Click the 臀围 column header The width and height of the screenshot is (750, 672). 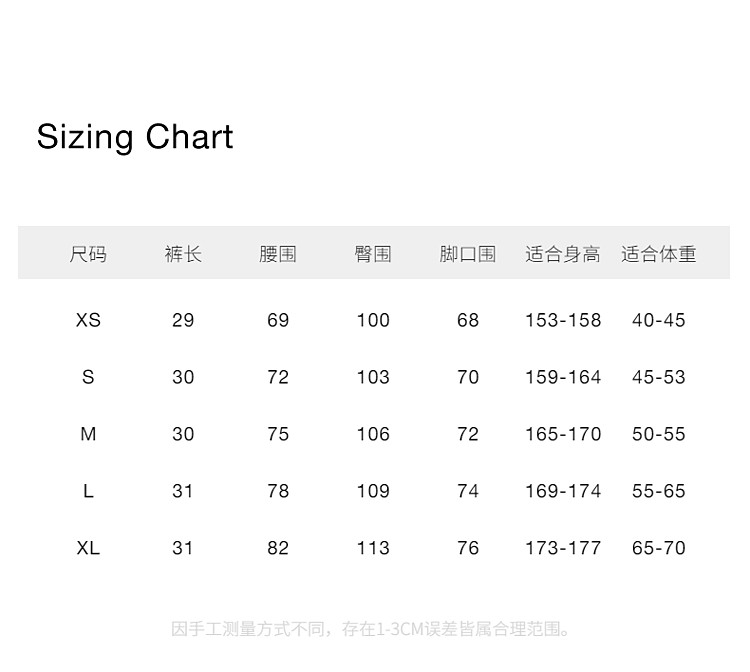373,254
